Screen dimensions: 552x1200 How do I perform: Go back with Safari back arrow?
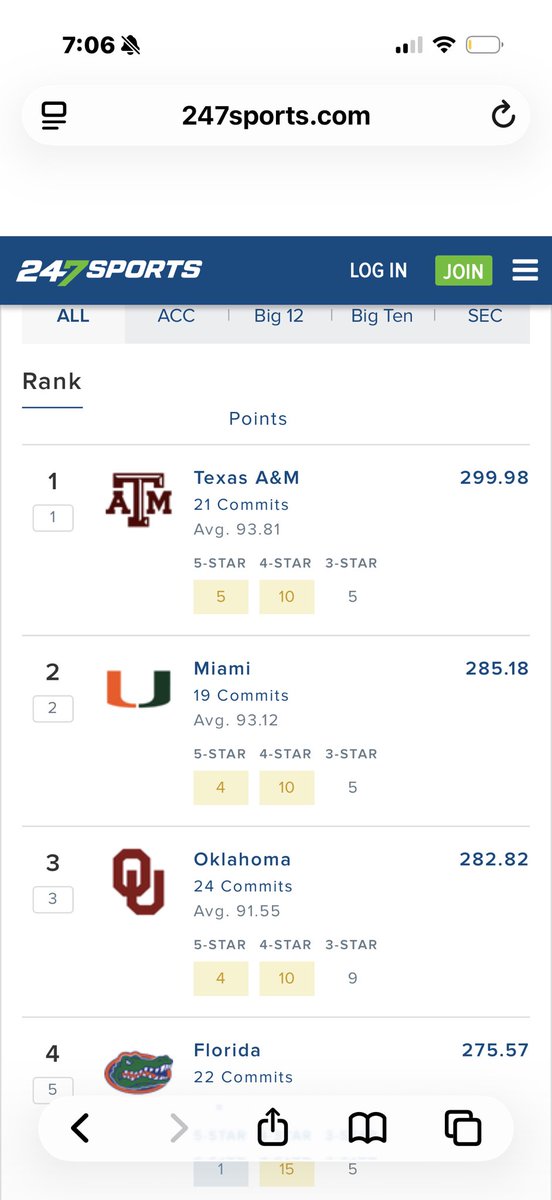pos(80,1128)
